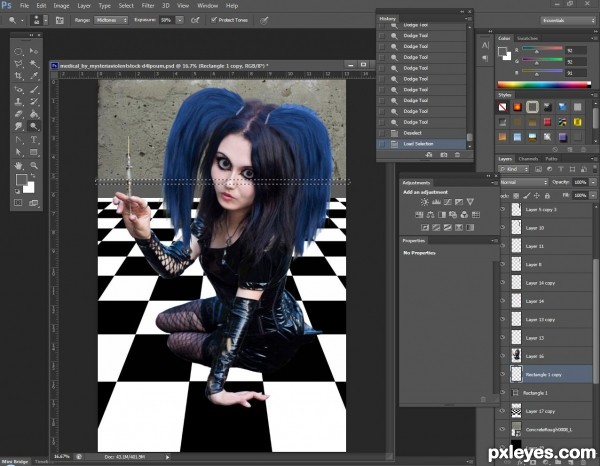Open the Adjustments panel flyout menu
Viewport: 600px width, 466px height.
click(x=494, y=183)
